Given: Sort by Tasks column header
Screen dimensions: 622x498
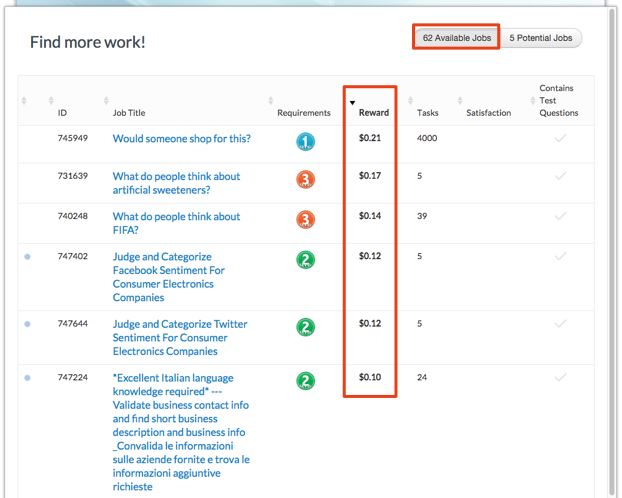Looking at the screenshot, I should point(427,113).
